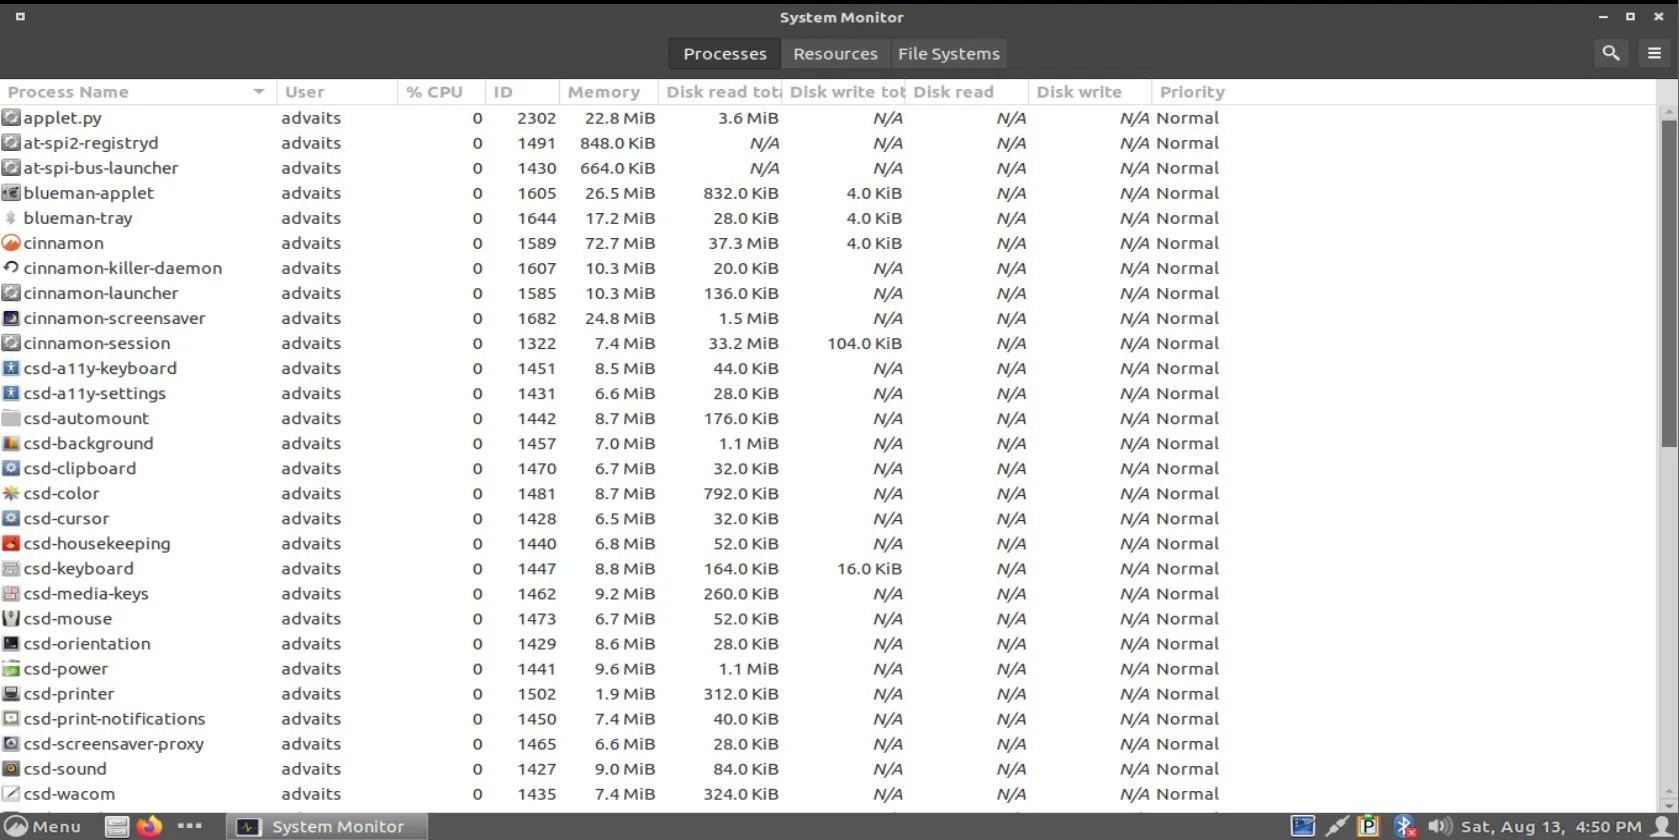Click the blueman-applet process icon

point(11,193)
